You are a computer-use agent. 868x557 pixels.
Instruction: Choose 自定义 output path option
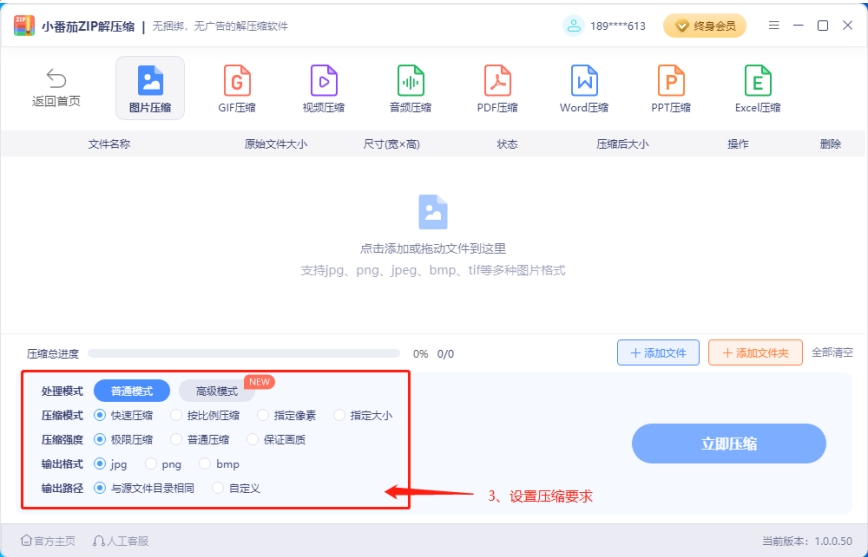[219, 488]
